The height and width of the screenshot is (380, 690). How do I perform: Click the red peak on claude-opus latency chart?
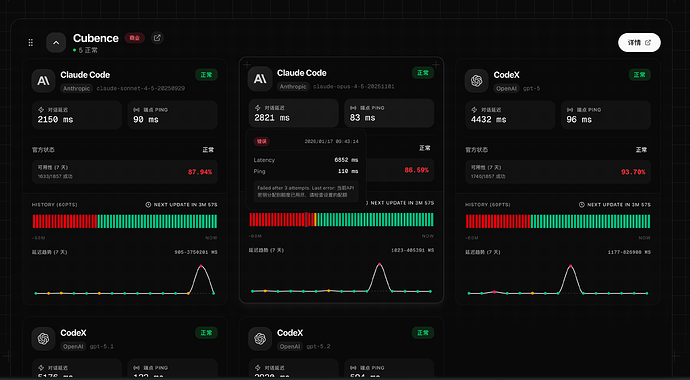(379, 264)
